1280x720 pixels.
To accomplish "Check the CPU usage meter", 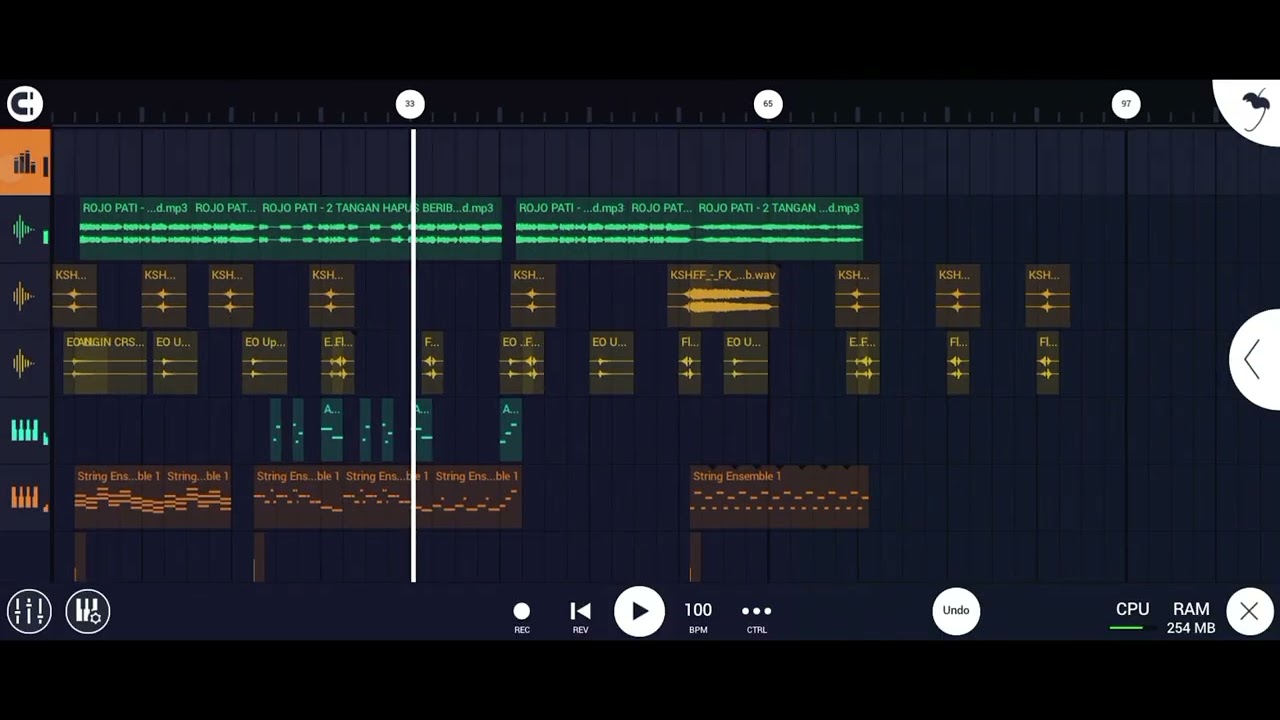I will [1132, 616].
